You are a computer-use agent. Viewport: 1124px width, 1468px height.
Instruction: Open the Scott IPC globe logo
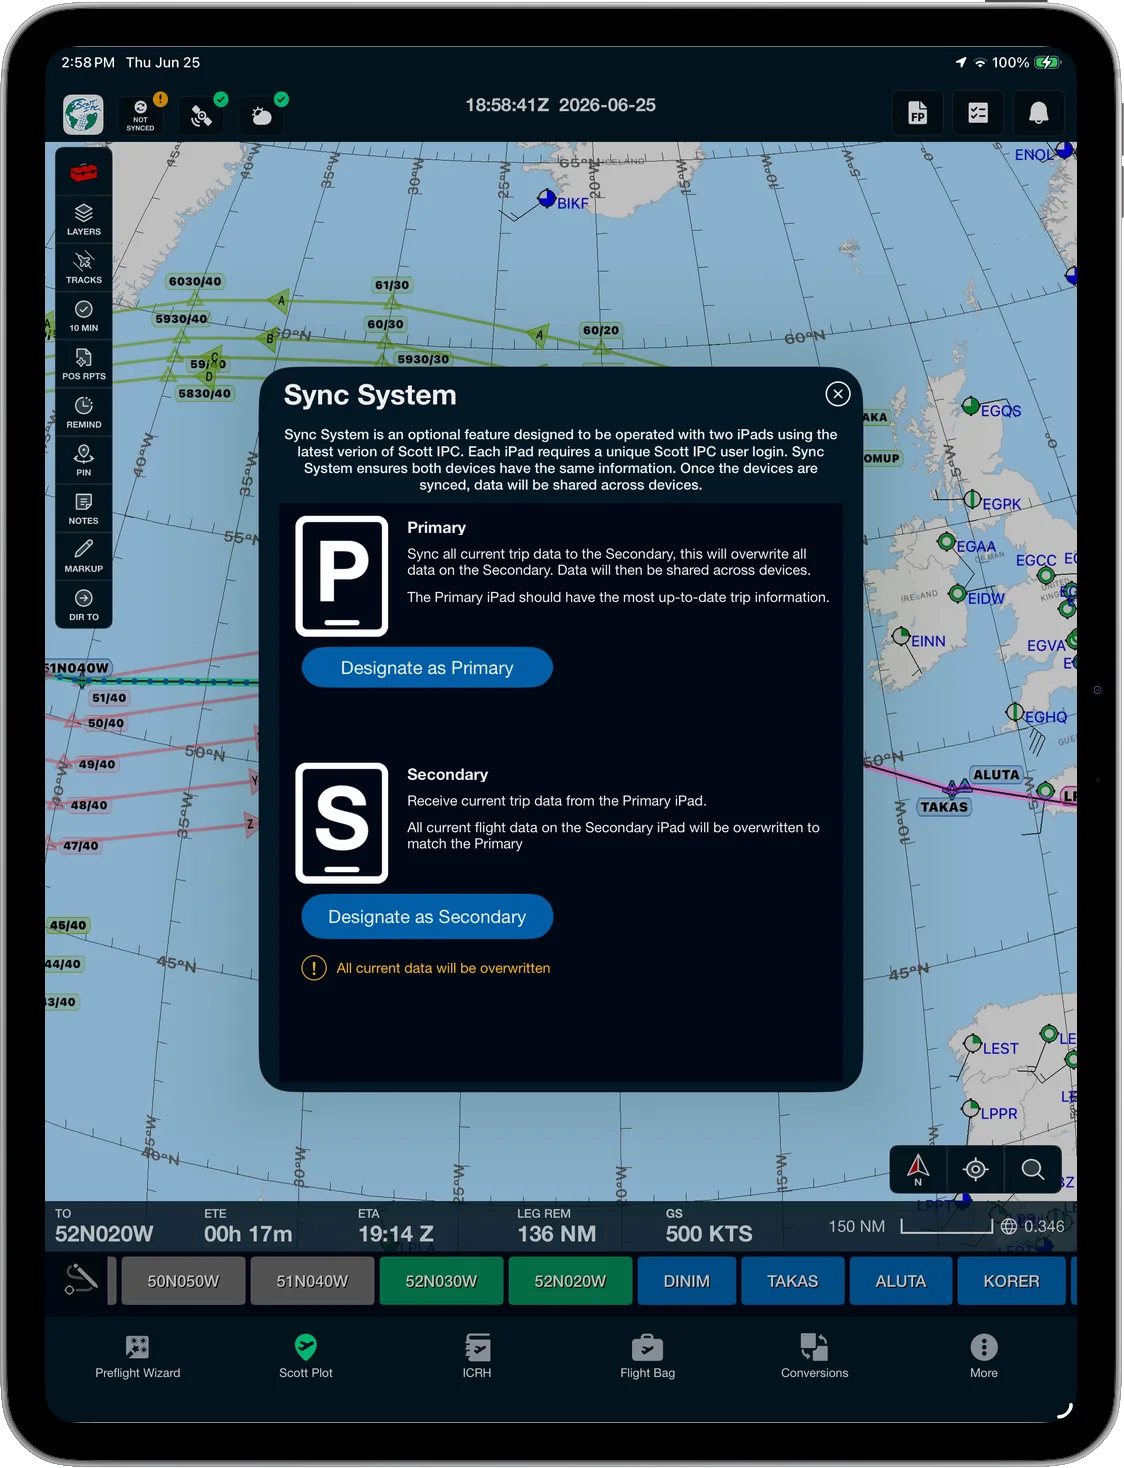click(83, 114)
